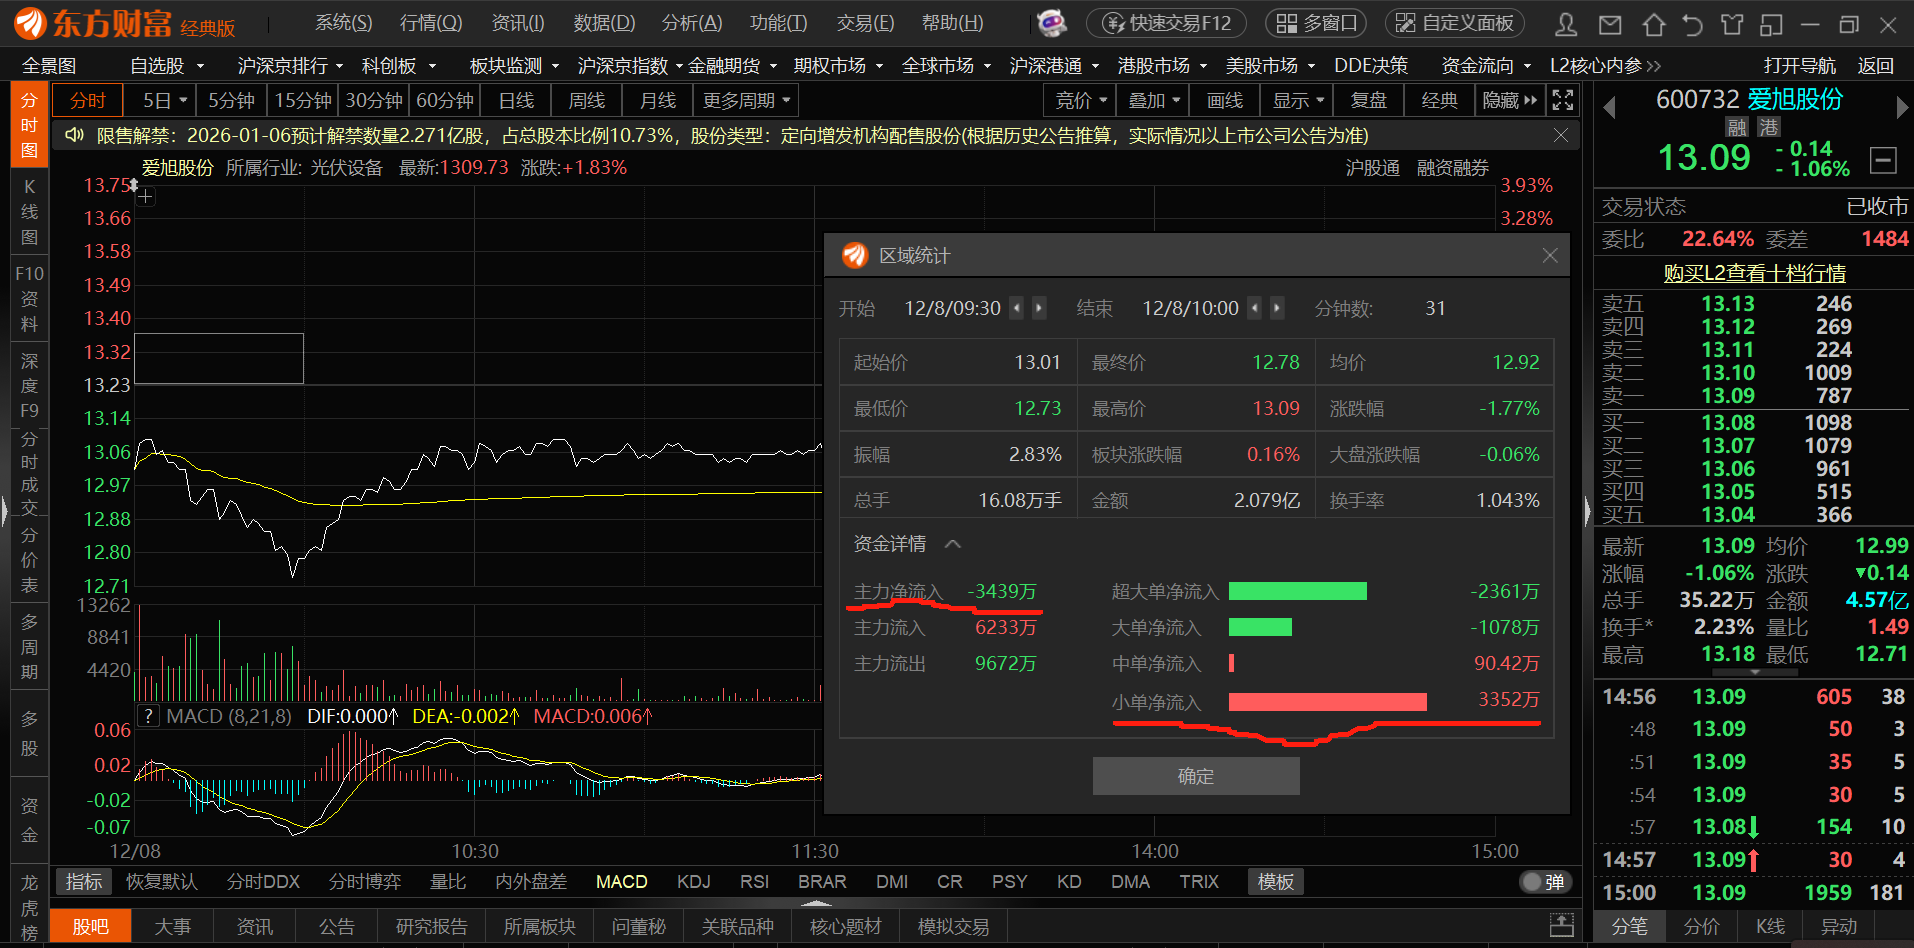The height and width of the screenshot is (948, 1914).
Task: Click the speaker icon beside 限售解禁
Action: coord(74,135)
